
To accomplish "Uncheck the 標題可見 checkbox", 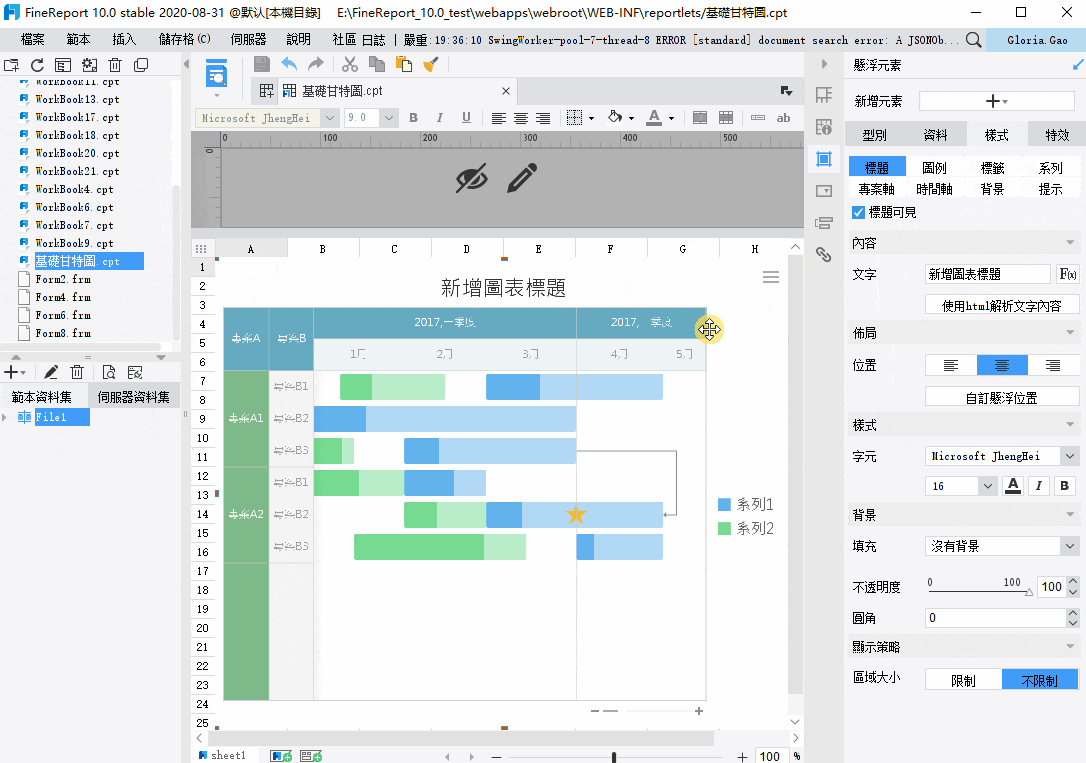I will [x=859, y=212].
